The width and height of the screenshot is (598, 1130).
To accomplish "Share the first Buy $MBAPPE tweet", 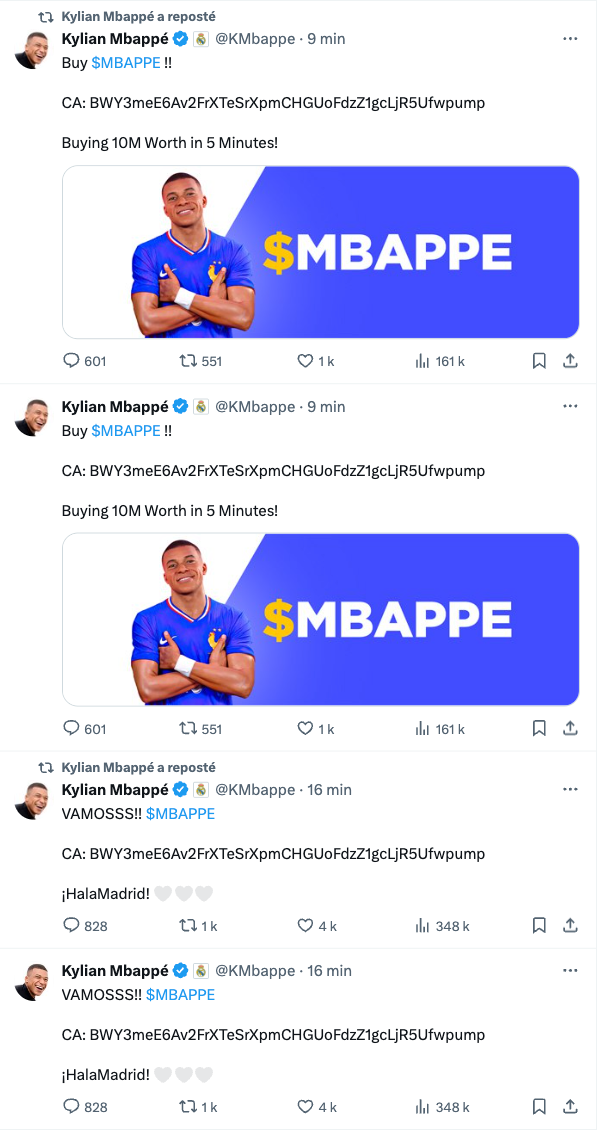I will tap(570, 361).
